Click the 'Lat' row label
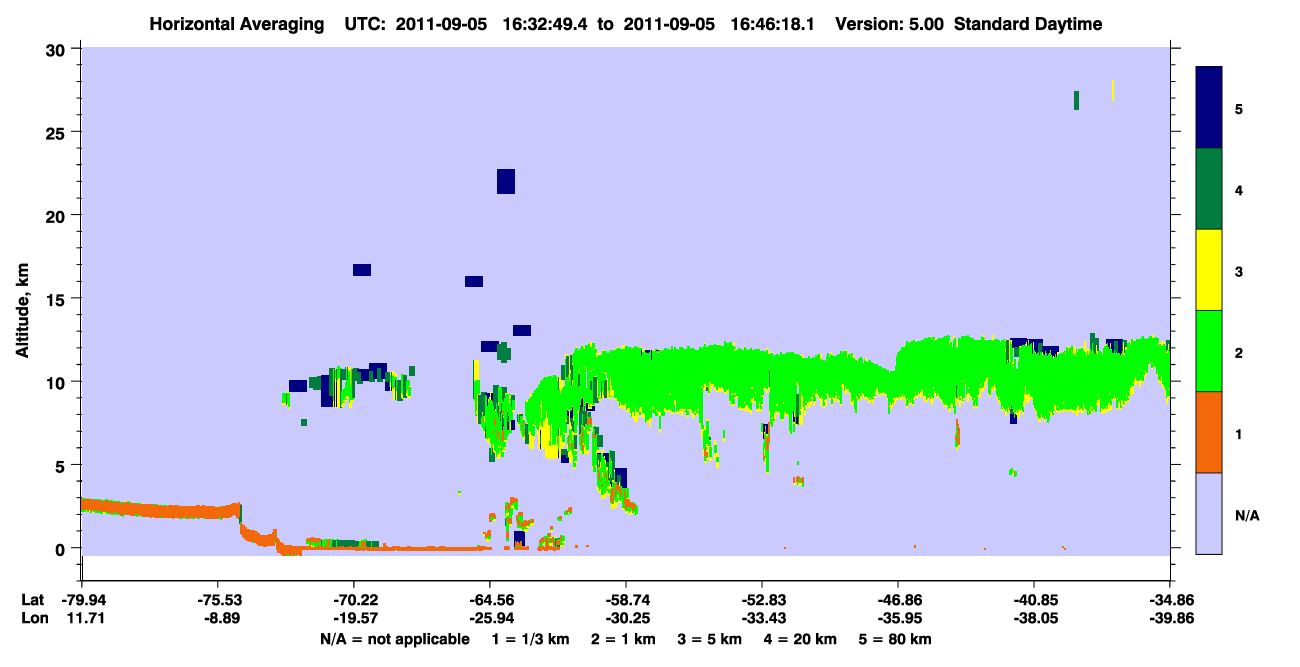The height and width of the screenshot is (667, 1300). coord(32,600)
